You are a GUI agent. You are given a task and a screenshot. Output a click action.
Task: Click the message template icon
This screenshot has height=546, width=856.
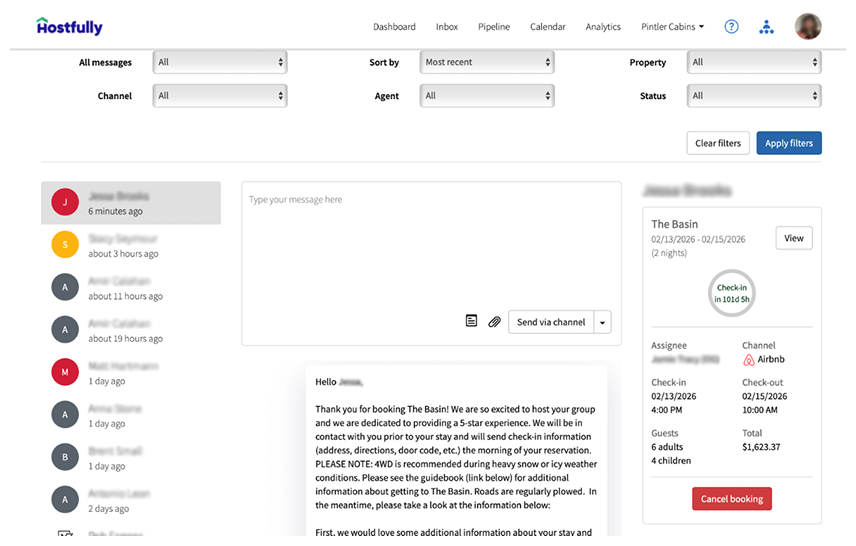click(x=472, y=321)
